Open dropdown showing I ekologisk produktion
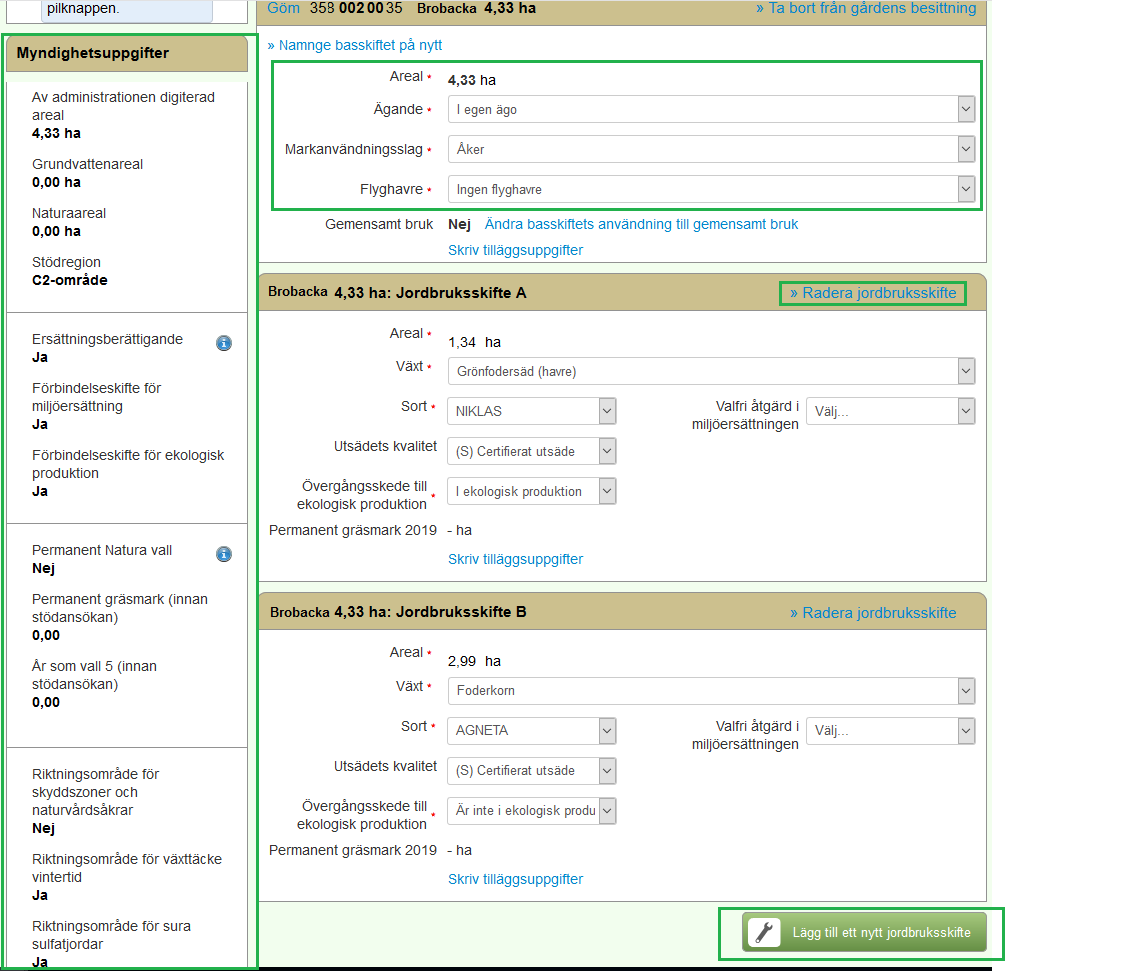 [x=532, y=492]
